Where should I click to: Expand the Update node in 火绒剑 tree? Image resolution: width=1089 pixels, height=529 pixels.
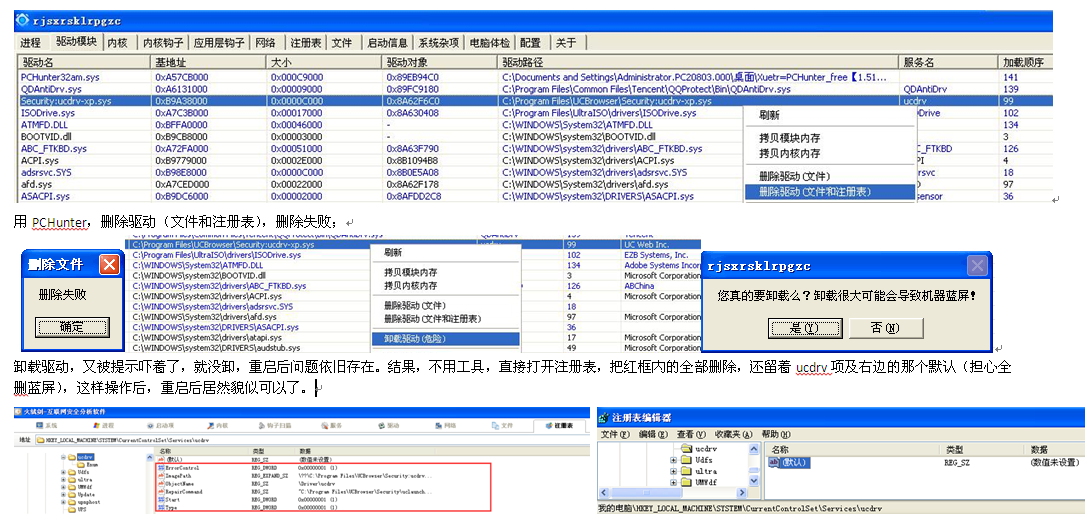pyautogui.click(x=63, y=494)
